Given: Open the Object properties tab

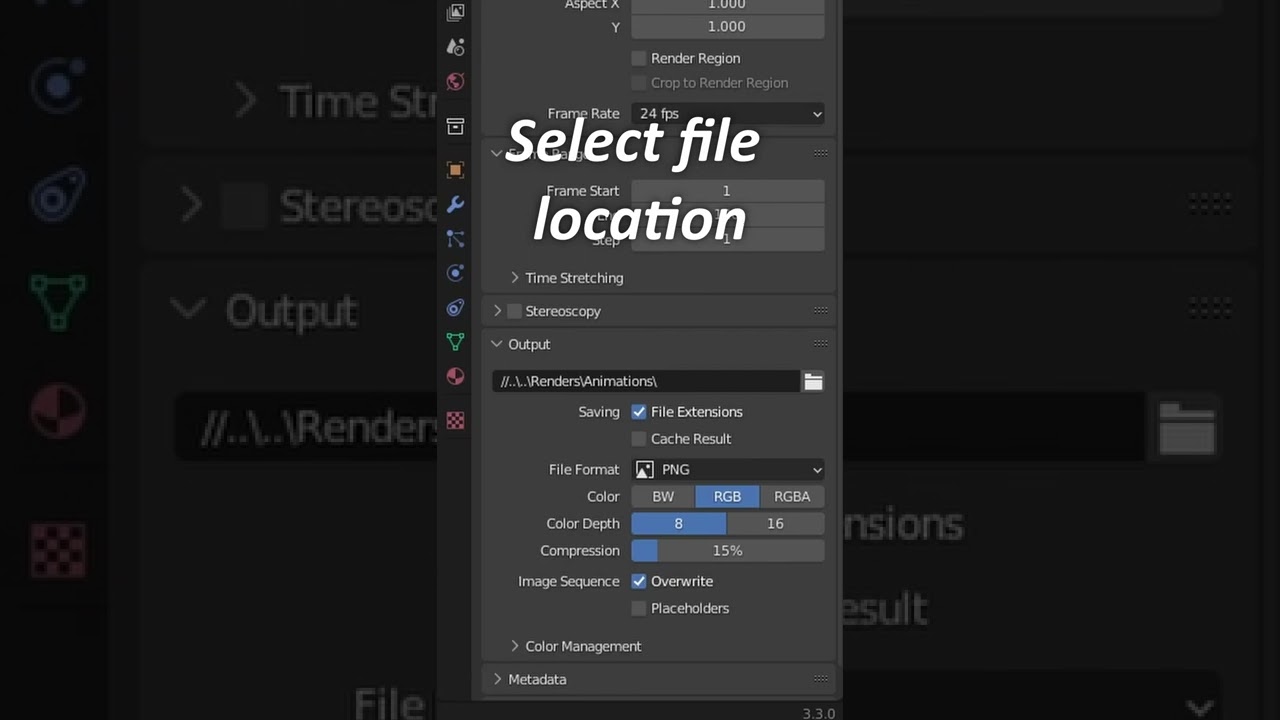Looking at the screenshot, I should [455, 170].
